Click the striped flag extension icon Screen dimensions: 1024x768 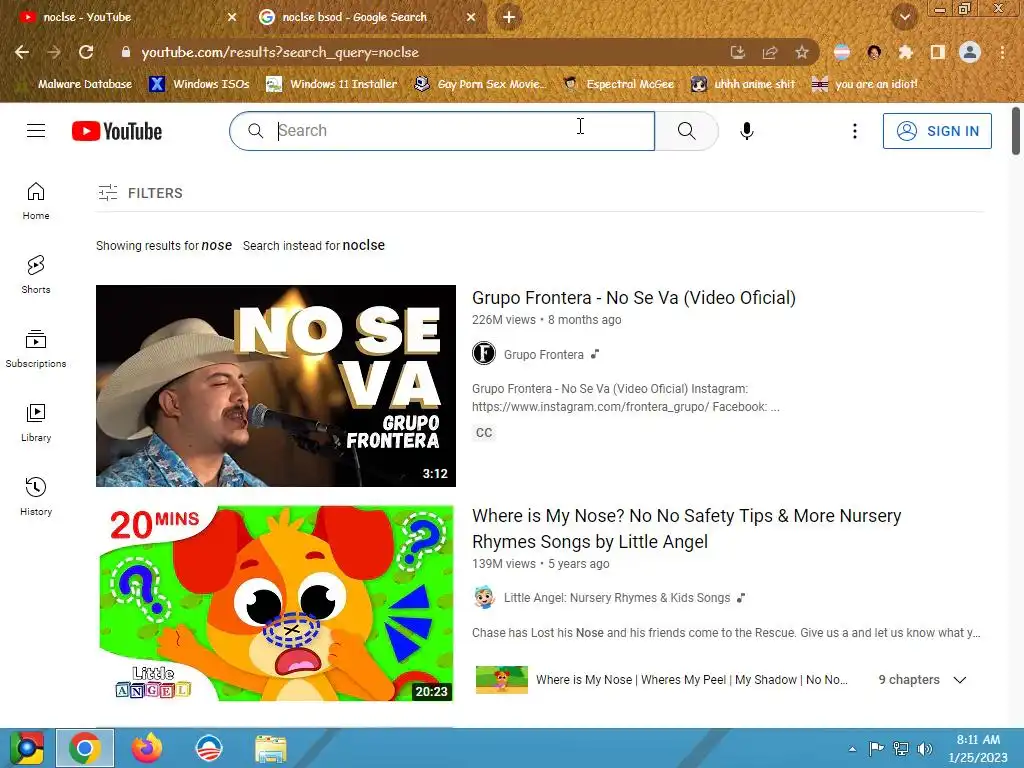pos(842,52)
